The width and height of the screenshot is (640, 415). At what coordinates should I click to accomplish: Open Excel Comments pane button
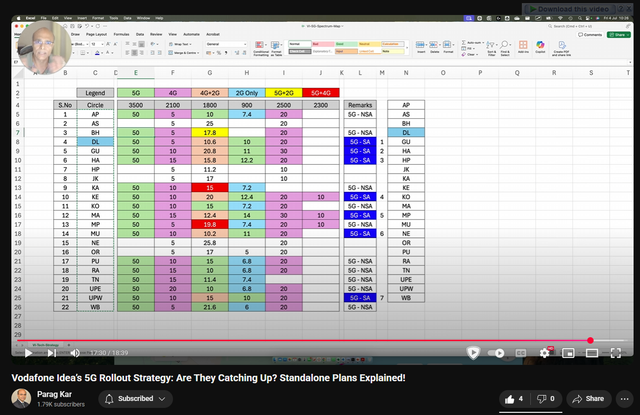(589, 35)
